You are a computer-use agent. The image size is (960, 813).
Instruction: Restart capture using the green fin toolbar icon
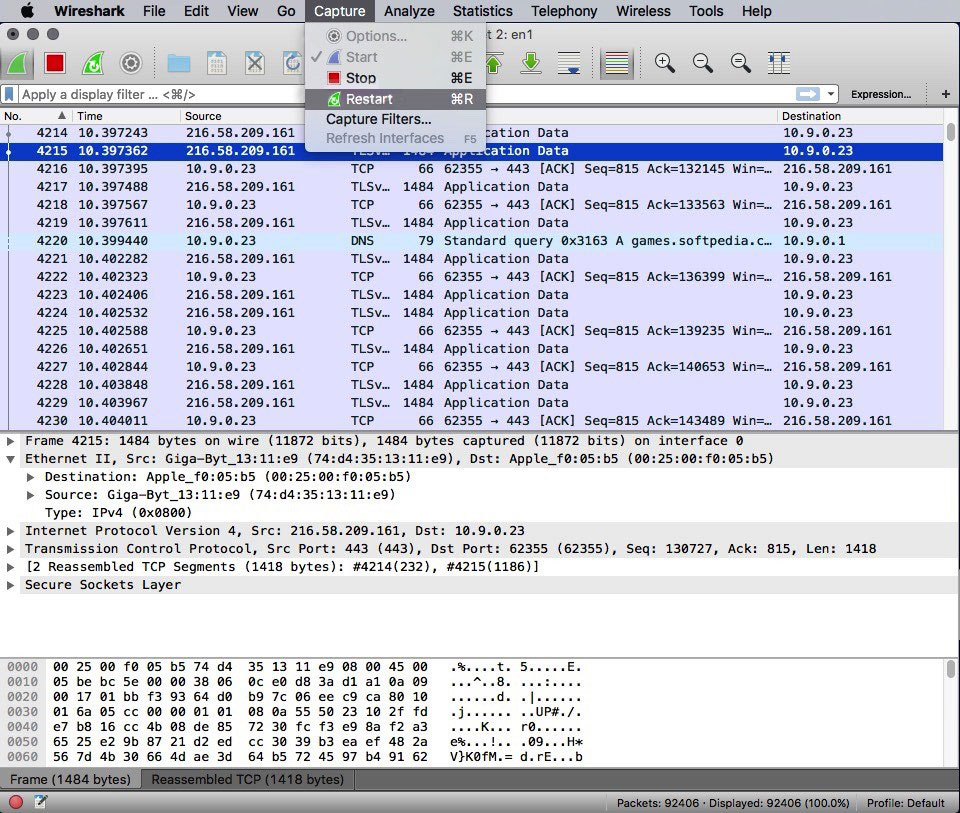[x=93, y=63]
